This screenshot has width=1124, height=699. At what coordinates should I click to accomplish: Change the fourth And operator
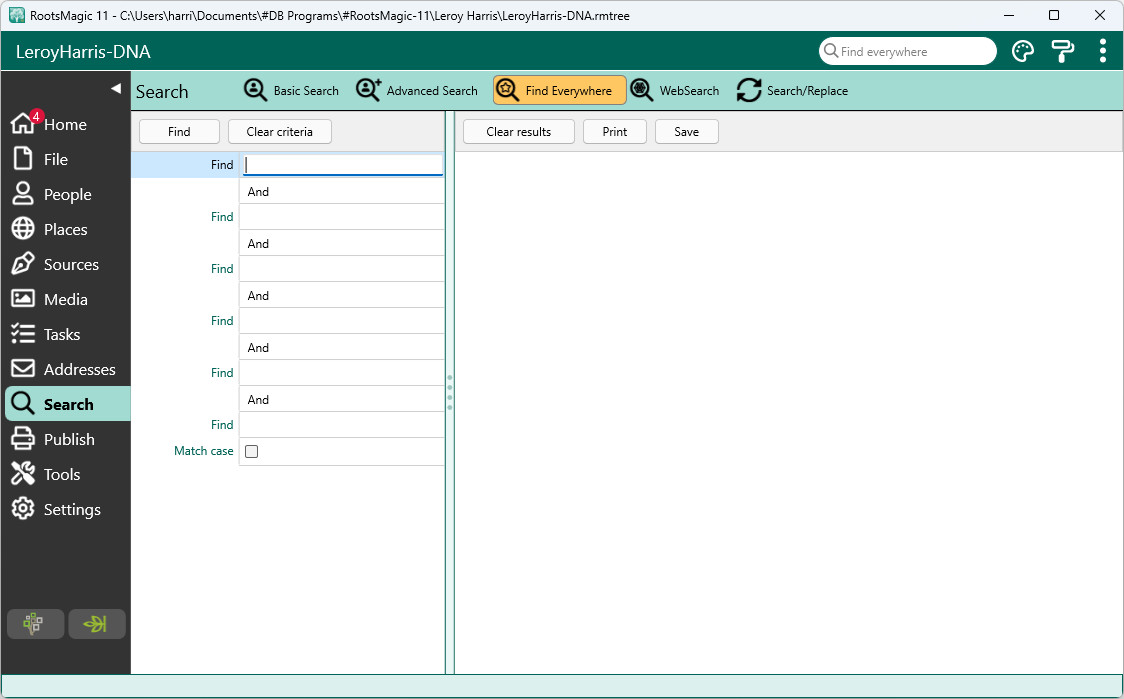[342, 348]
